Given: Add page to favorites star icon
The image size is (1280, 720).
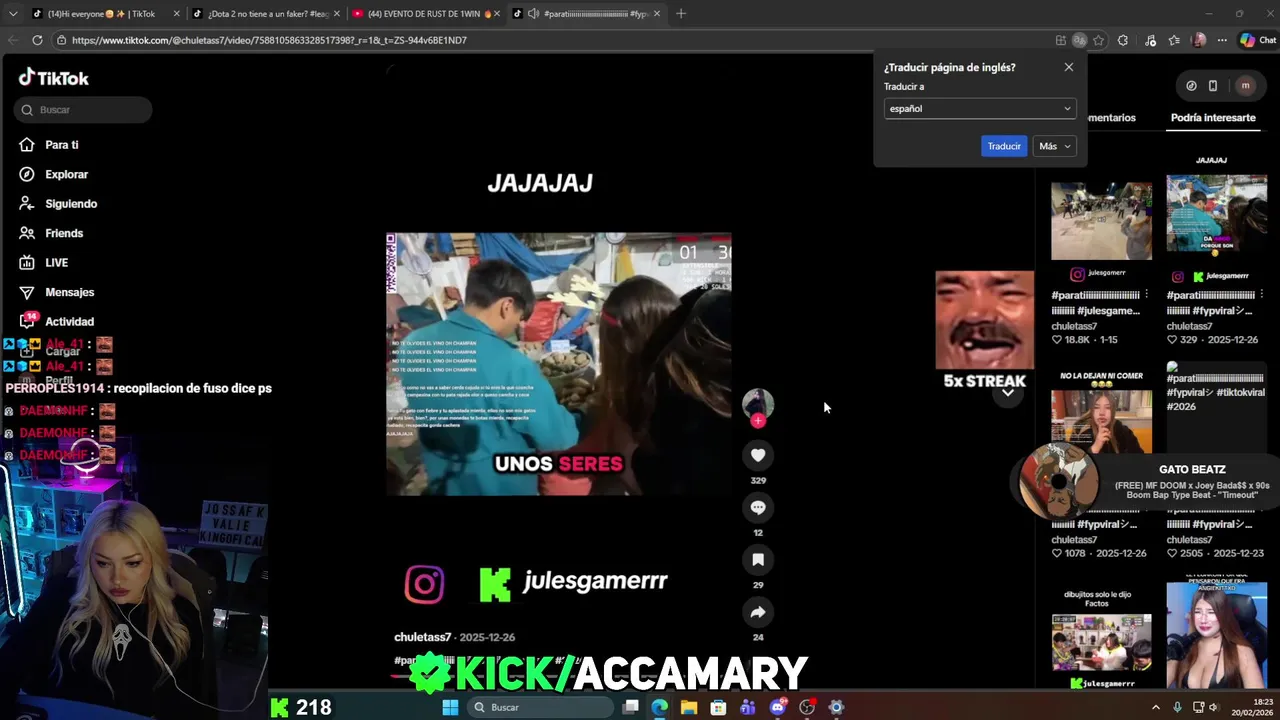Looking at the screenshot, I should [x=1098, y=40].
